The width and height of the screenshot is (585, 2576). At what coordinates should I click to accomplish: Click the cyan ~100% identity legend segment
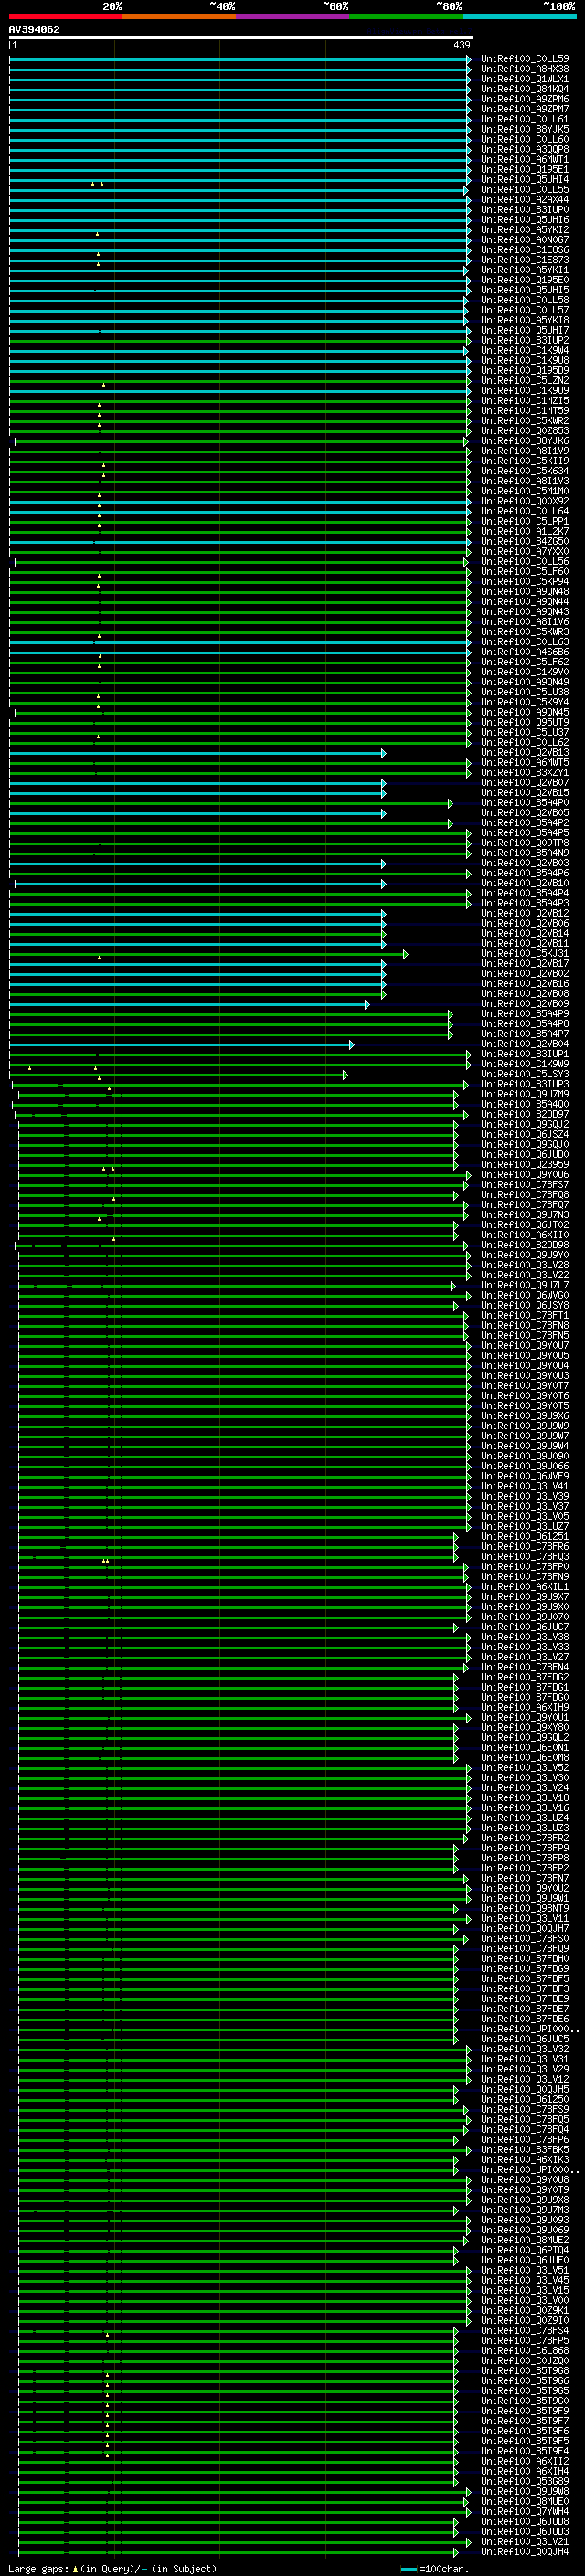coord(519,16)
